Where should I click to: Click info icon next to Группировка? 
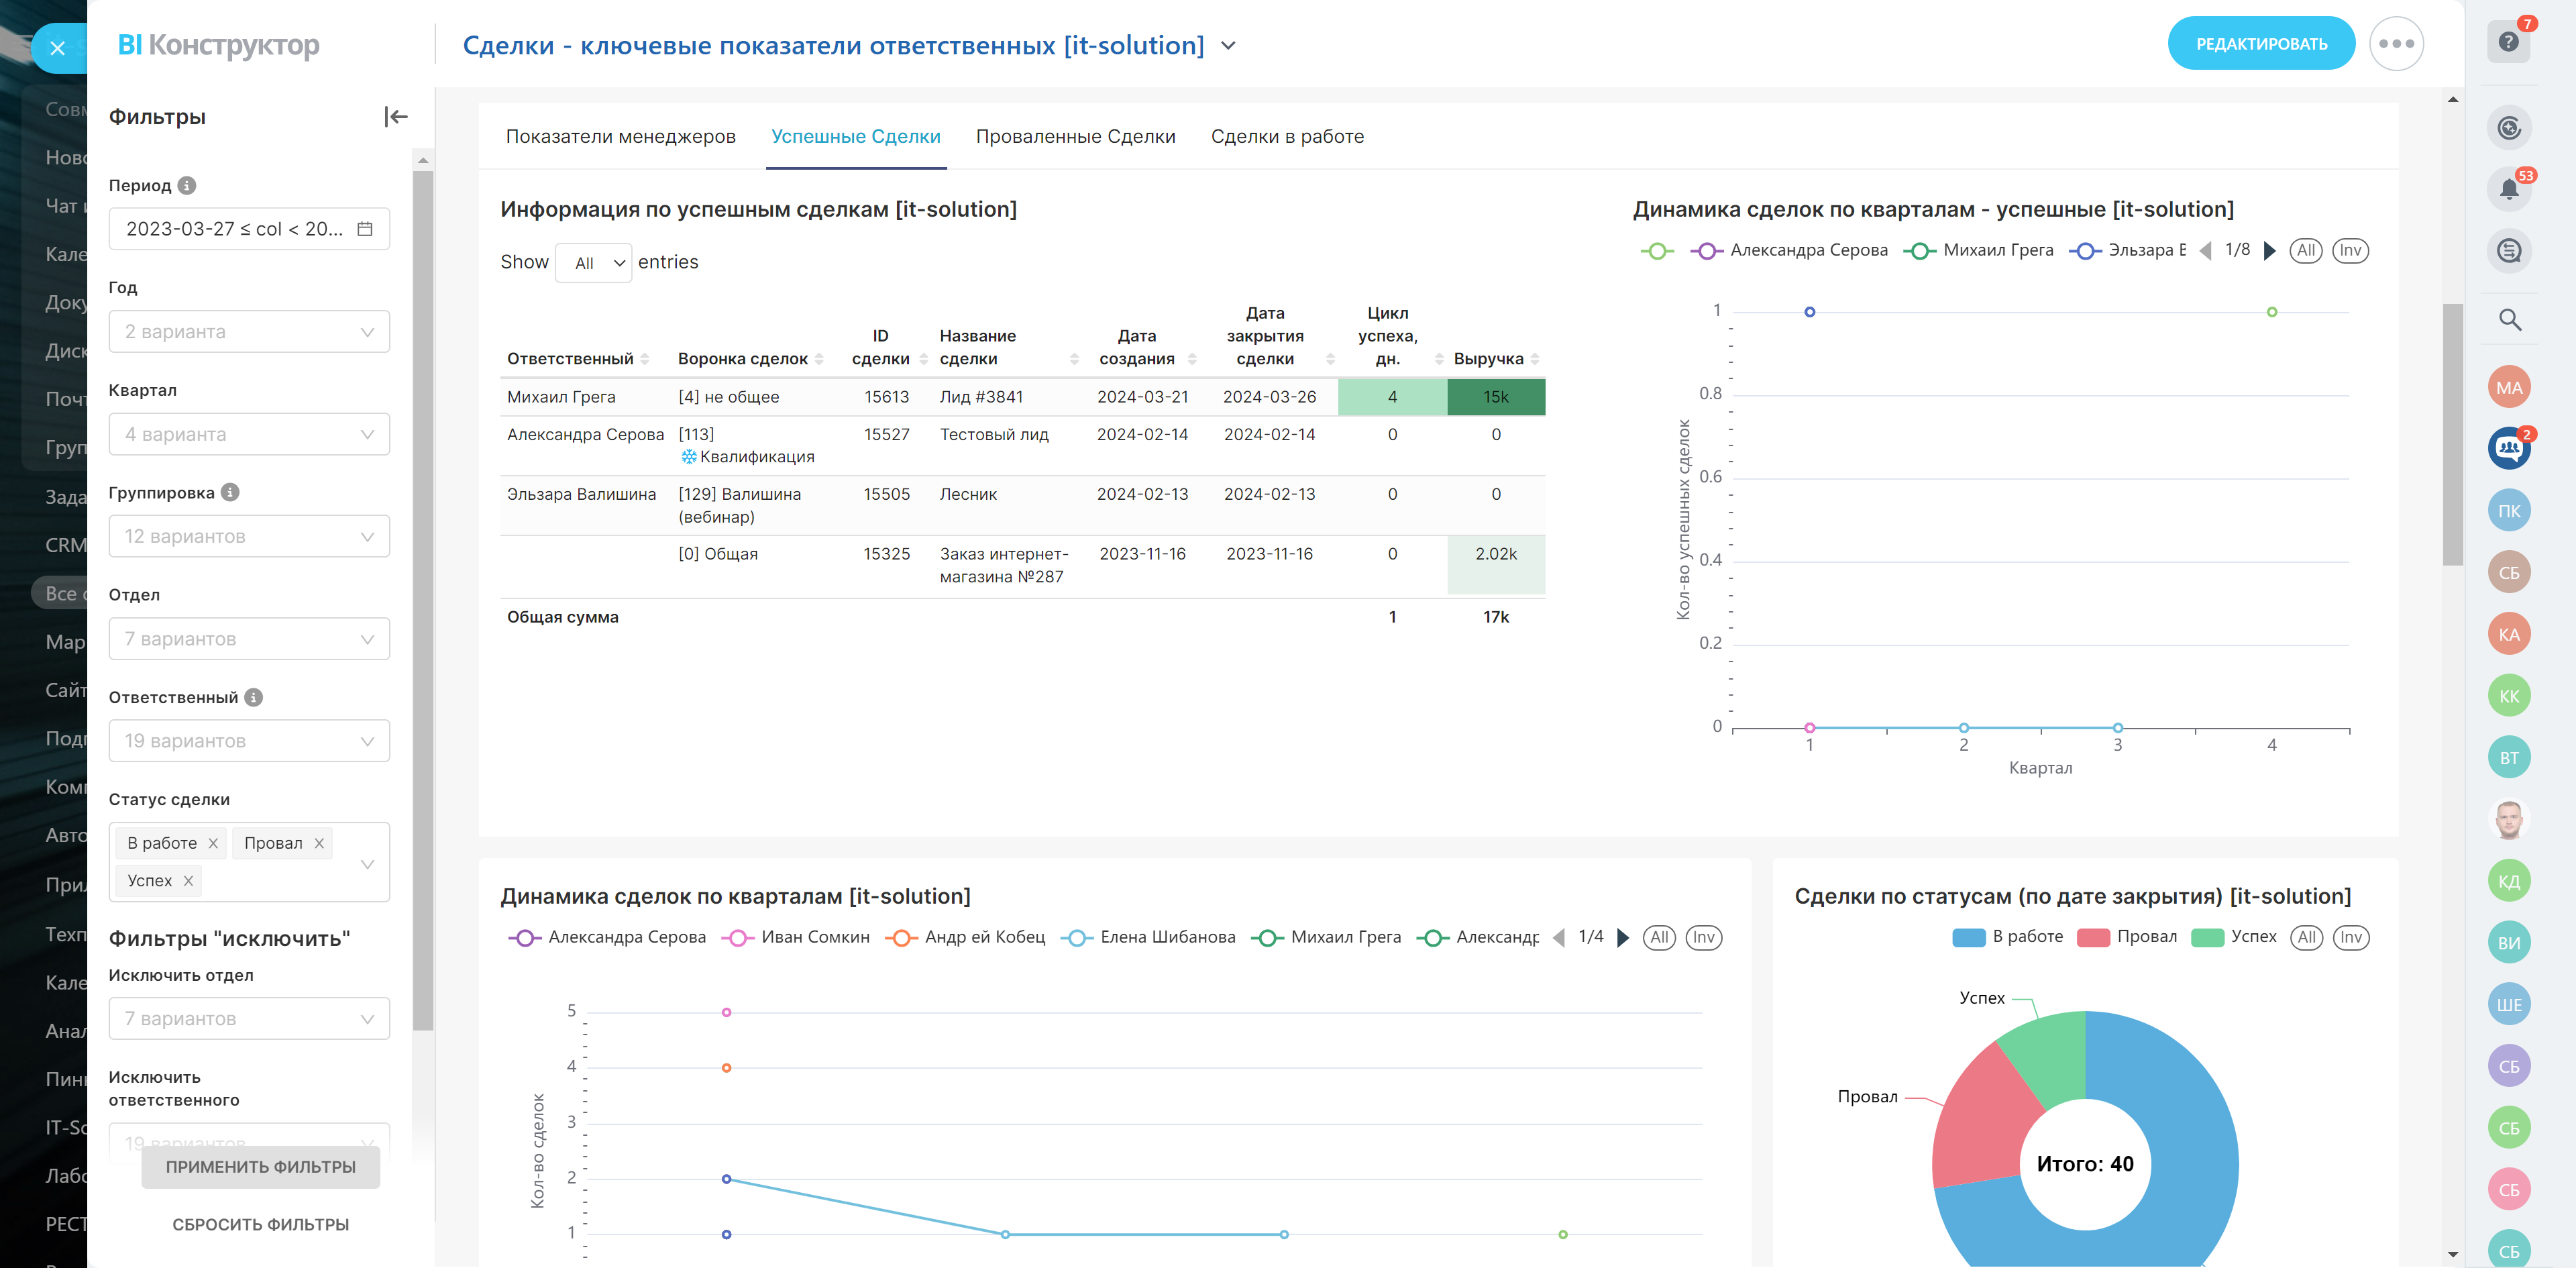coord(230,492)
